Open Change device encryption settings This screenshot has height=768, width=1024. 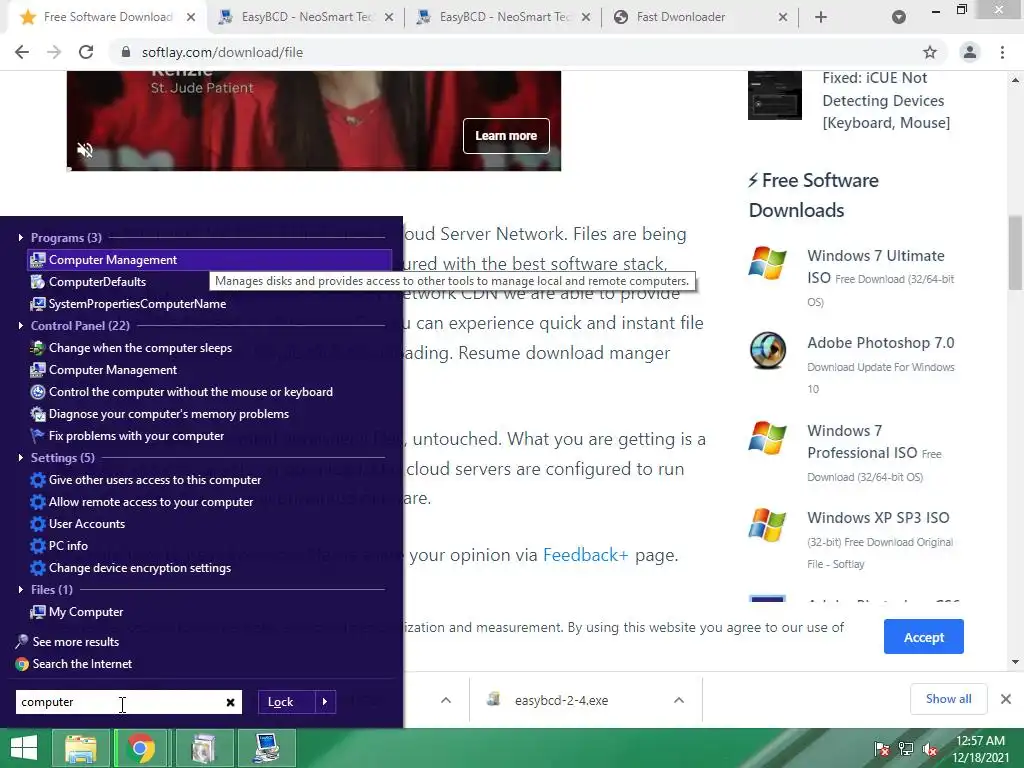(x=140, y=568)
